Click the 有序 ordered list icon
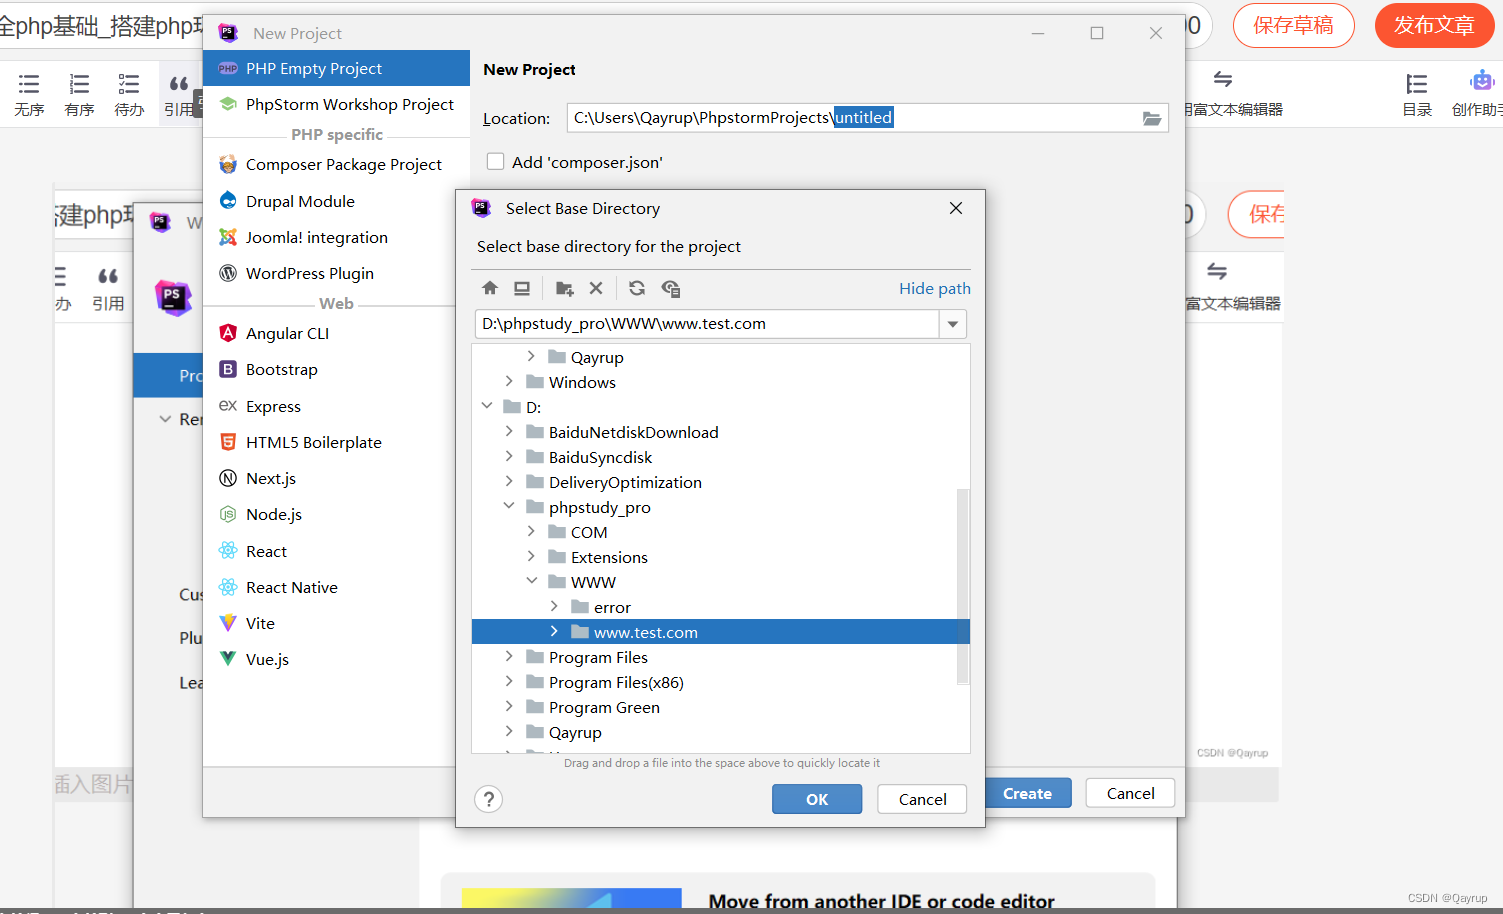 (x=79, y=84)
